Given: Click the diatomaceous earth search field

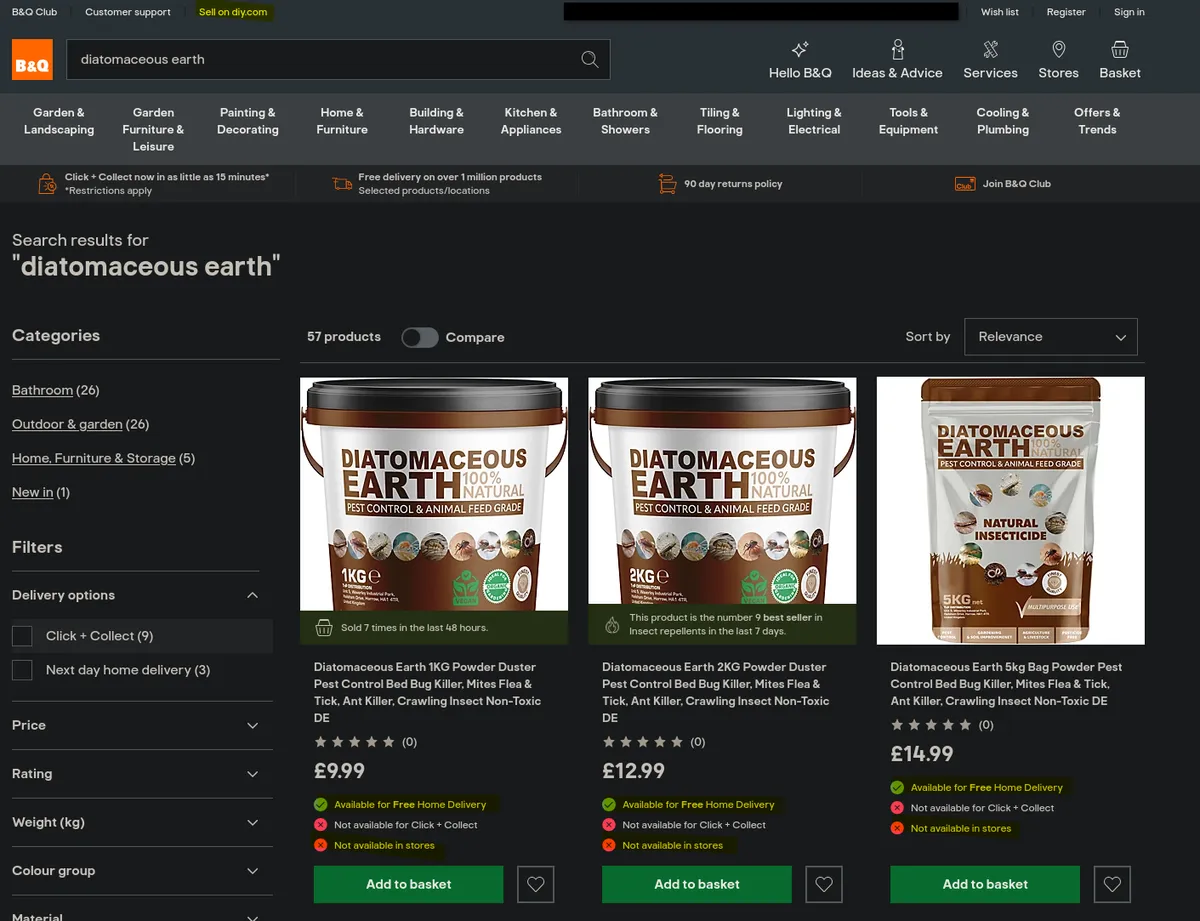Looking at the screenshot, I should click(x=320, y=59).
